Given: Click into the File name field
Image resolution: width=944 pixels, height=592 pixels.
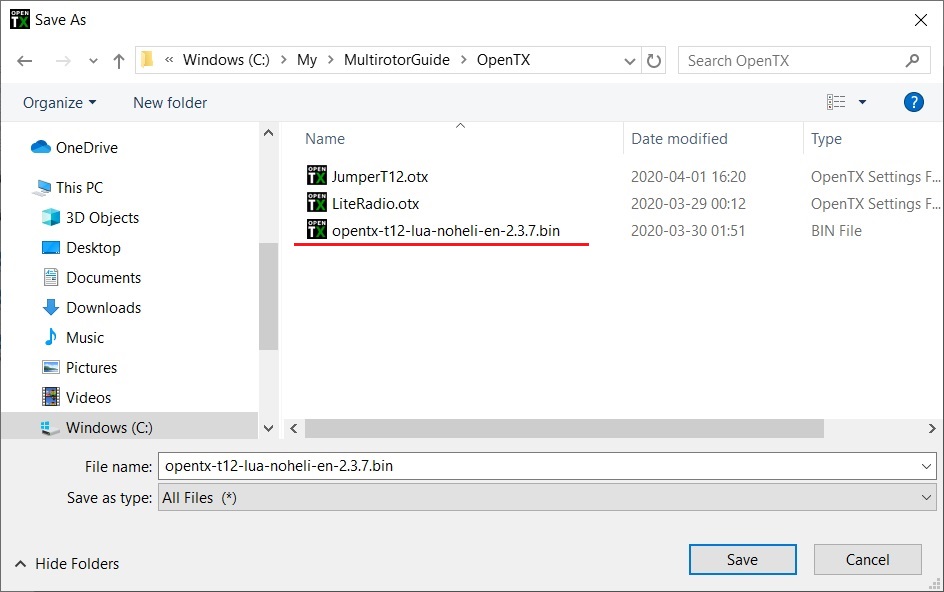Looking at the screenshot, I should pyautogui.click(x=539, y=466).
